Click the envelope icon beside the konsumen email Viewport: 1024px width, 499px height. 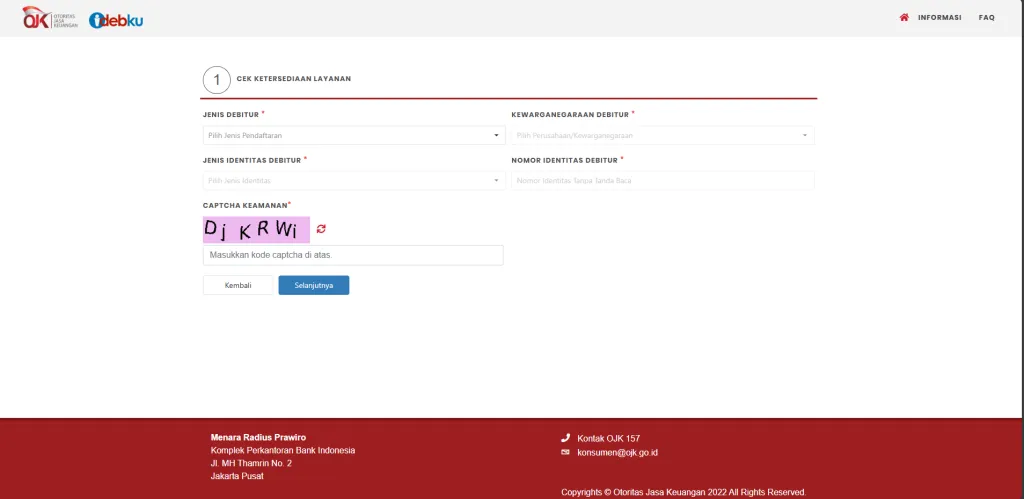point(566,452)
